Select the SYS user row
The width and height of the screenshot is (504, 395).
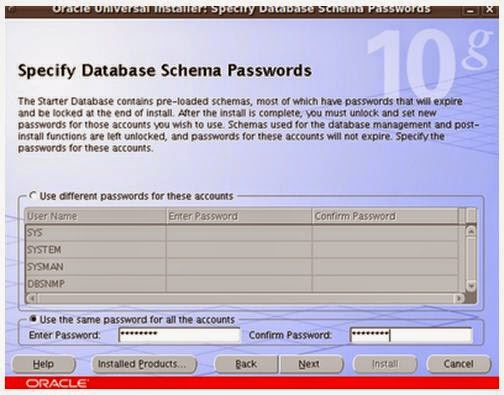click(x=242, y=233)
